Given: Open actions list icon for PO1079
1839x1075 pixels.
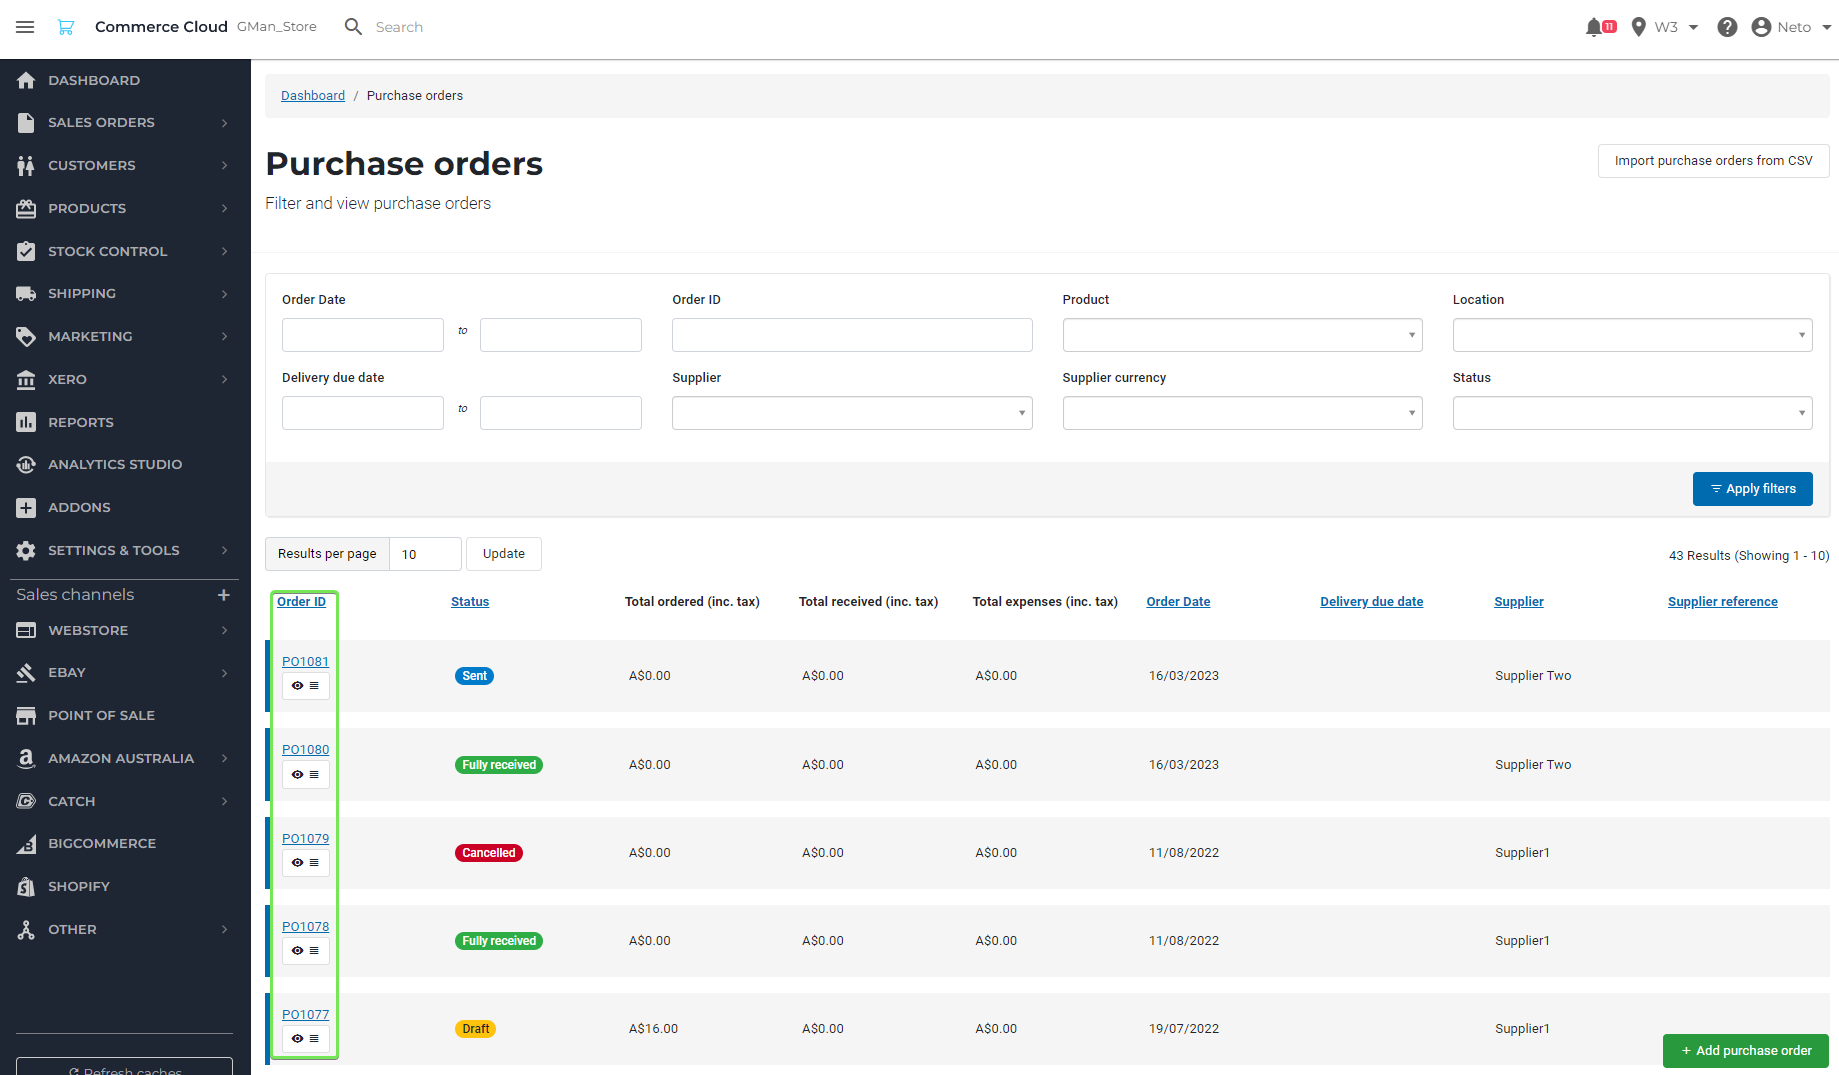Looking at the screenshot, I should [x=314, y=862].
